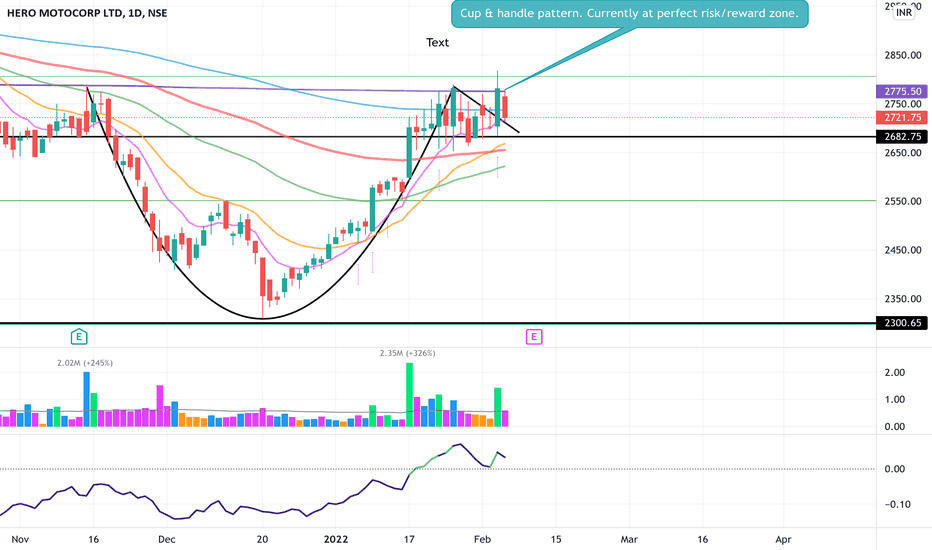Screen dimensions: 932x550
Task: Click the tallest green volume bar
Action: (409, 395)
